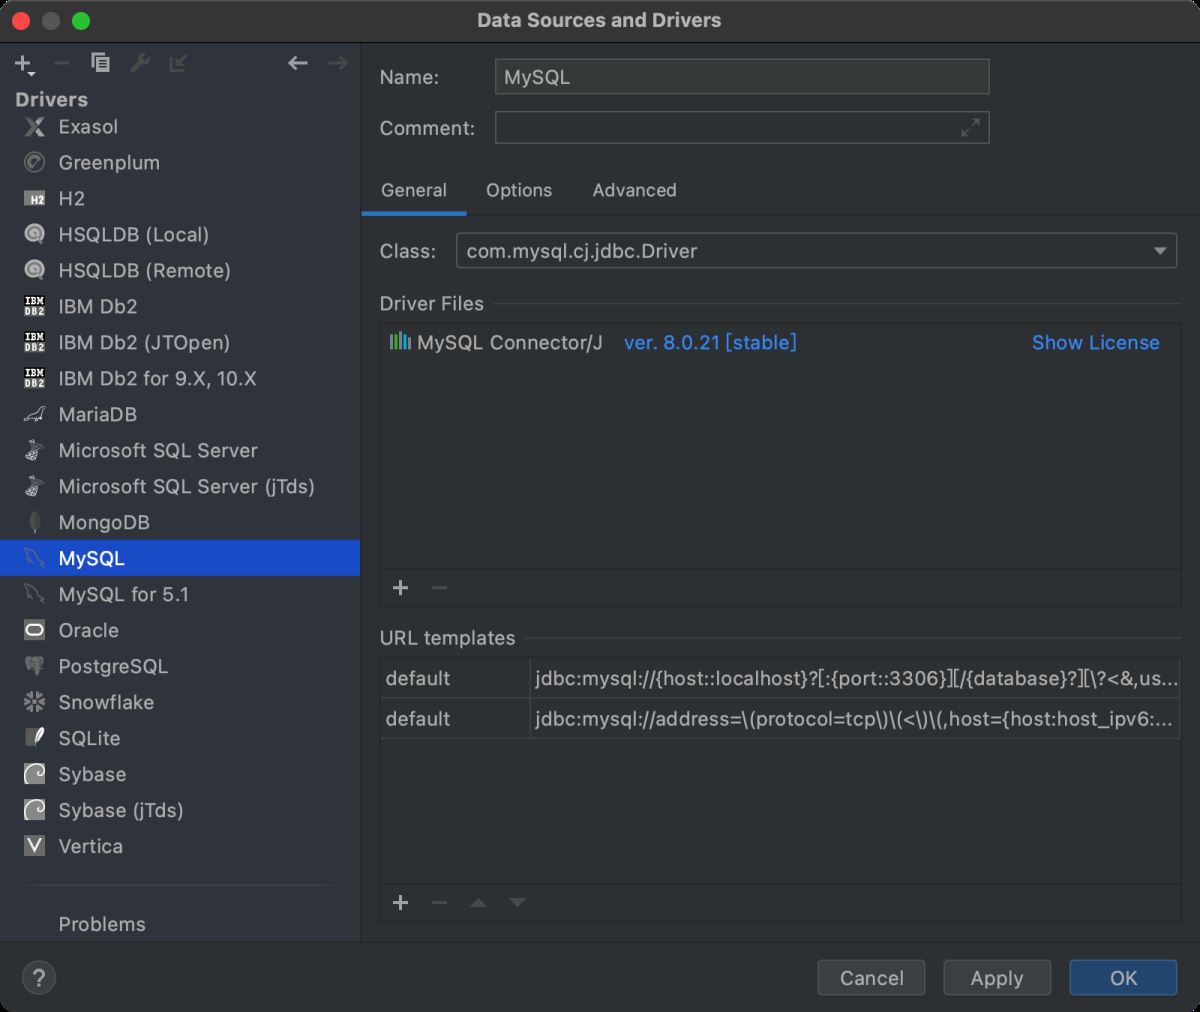Open the Class dropdown arrow
Image resolution: width=1200 pixels, height=1012 pixels.
[x=1160, y=251]
